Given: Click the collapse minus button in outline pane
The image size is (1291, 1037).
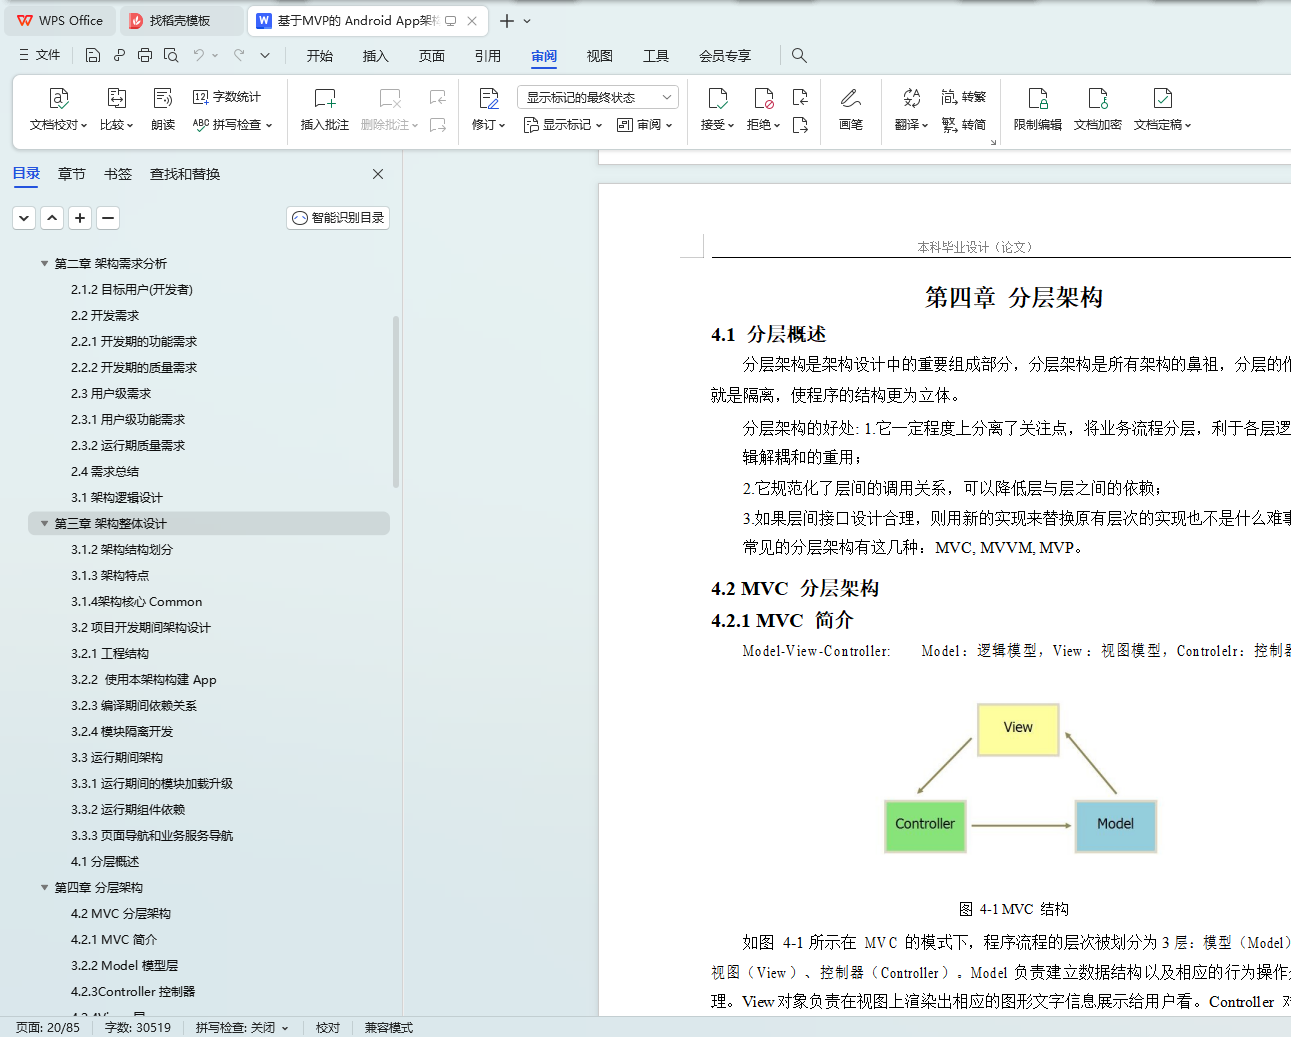Looking at the screenshot, I should [109, 217].
